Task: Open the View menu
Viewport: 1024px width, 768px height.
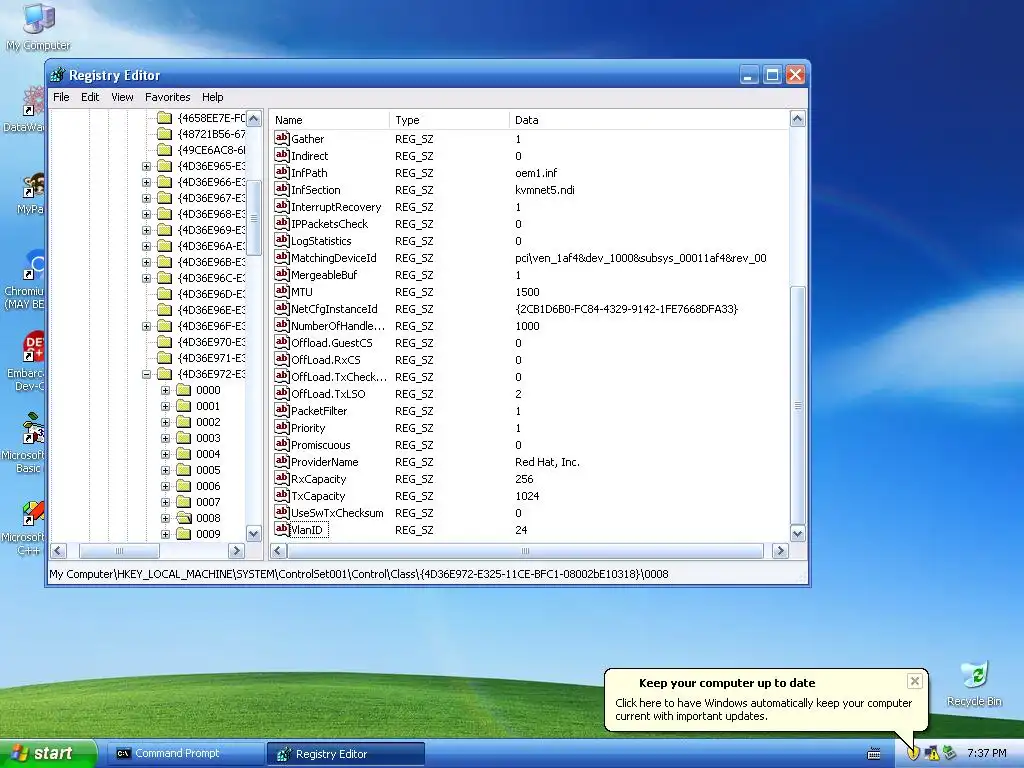Action: [122, 97]
